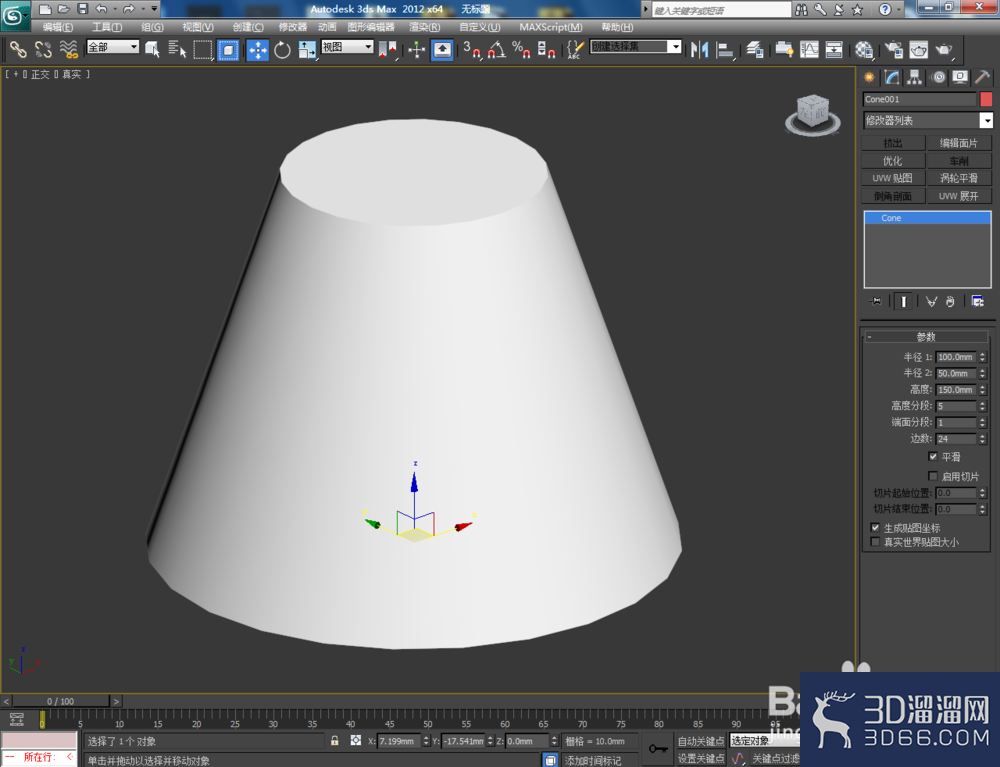Open Render Setup icon

(x=893, y=50)
